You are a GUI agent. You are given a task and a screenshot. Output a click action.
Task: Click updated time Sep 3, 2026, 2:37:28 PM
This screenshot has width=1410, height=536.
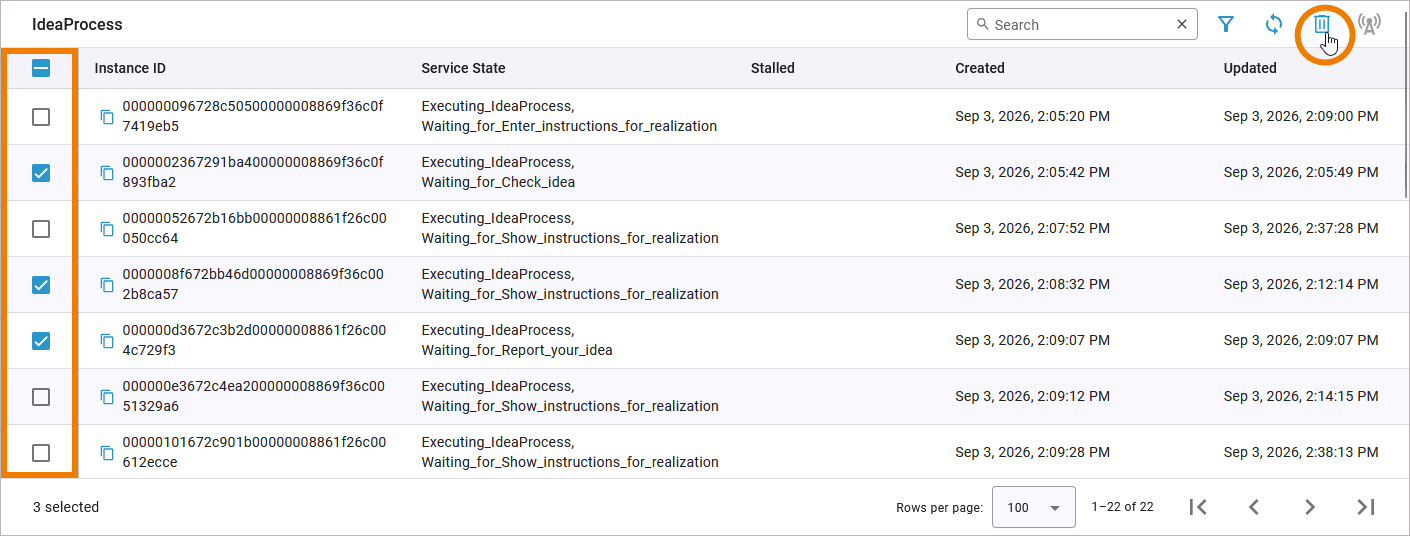1301,228
